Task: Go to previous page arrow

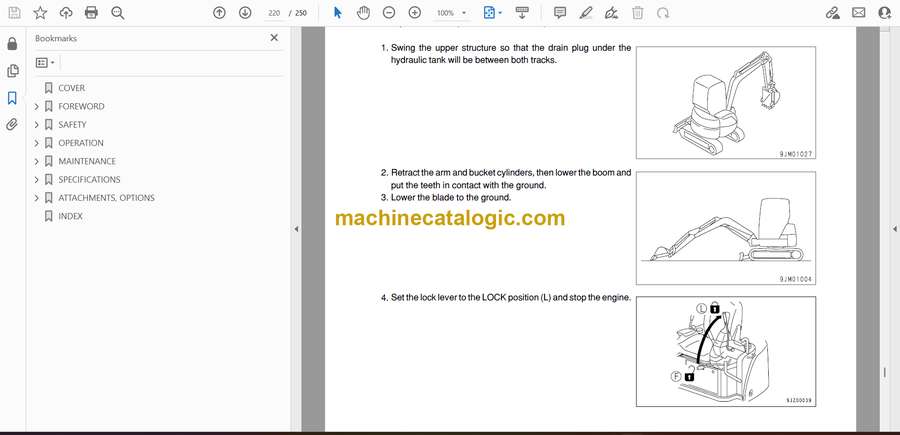Action: (219, 13)
